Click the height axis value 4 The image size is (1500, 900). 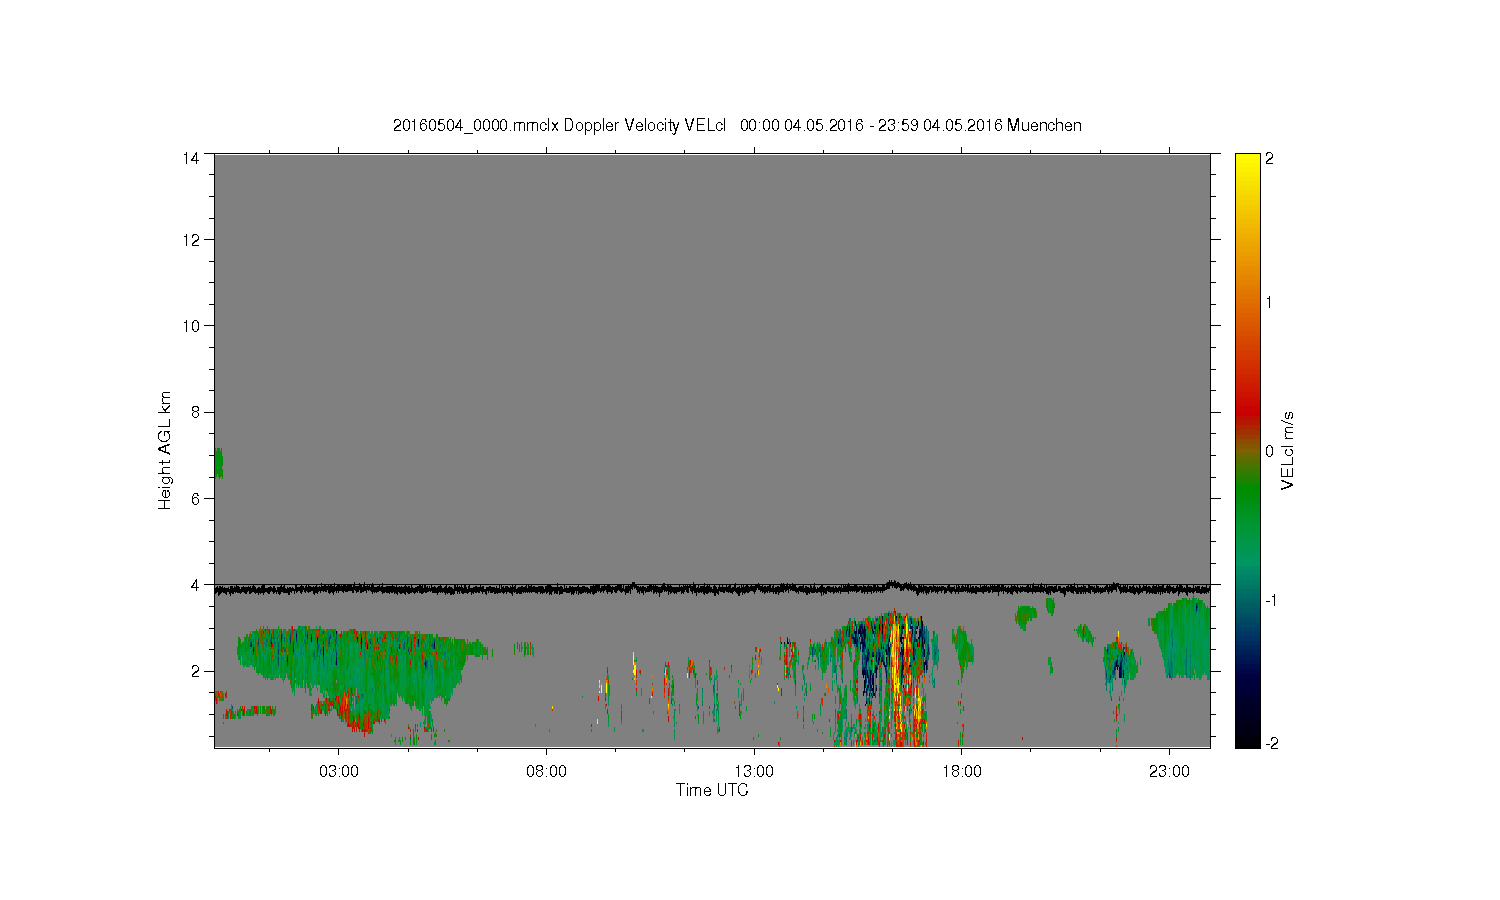pyautogui.click(x=195, y=584)
